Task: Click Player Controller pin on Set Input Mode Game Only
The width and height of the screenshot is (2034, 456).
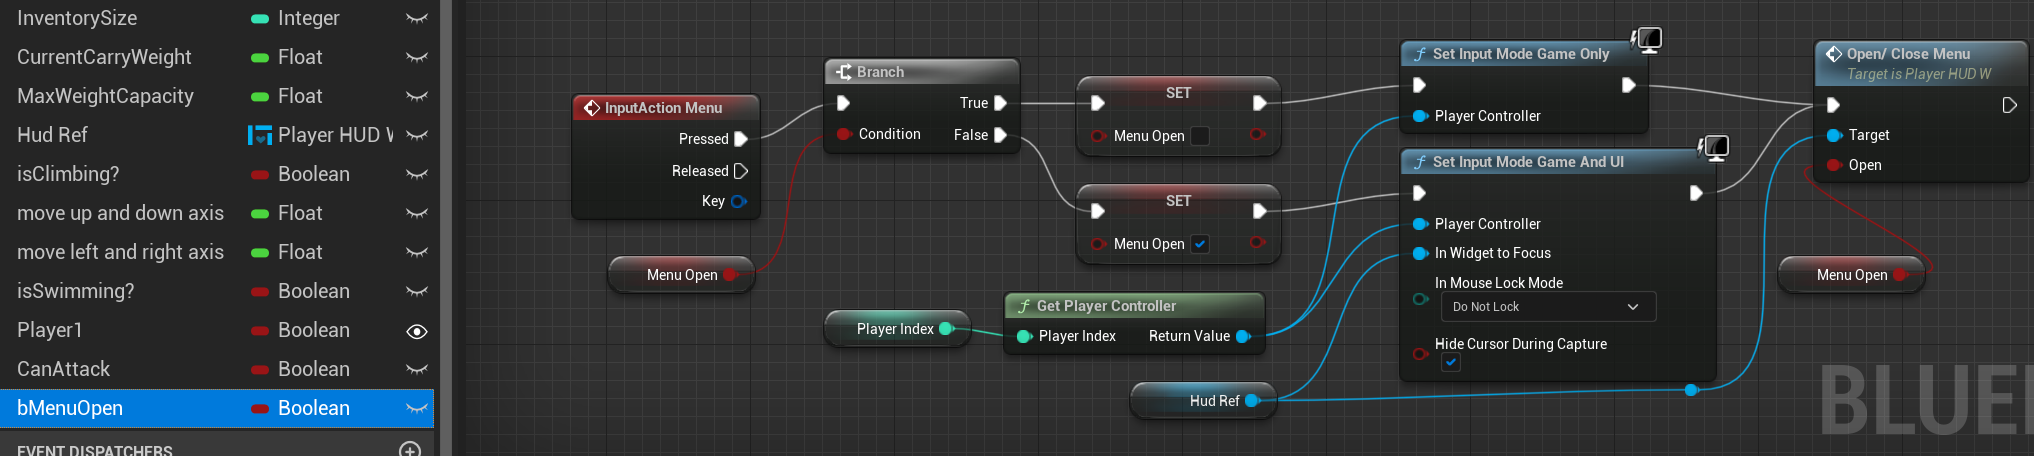Action: pyautogui.click(x=1420, y=116)
